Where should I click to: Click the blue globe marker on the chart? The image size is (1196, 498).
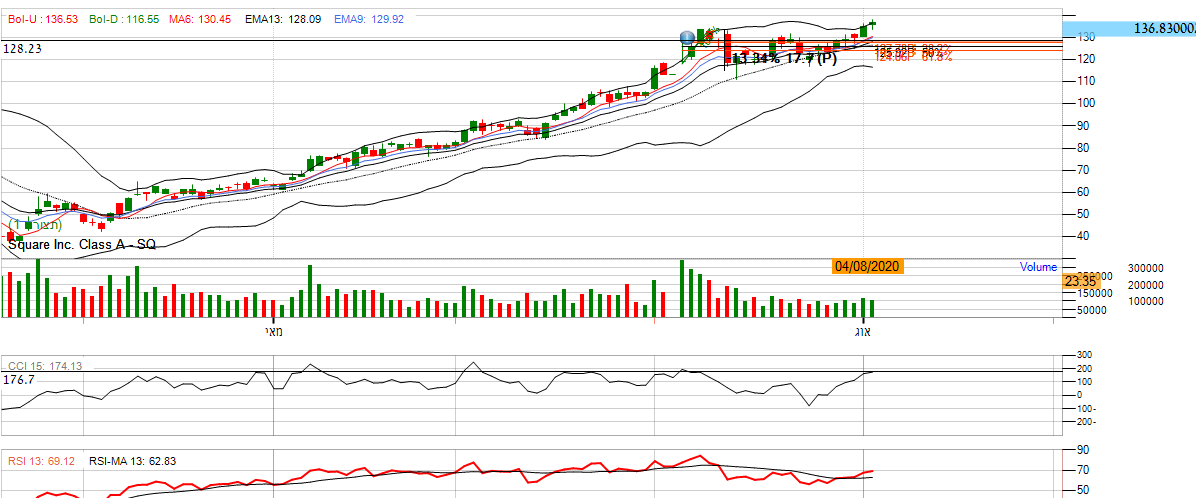point(687,38)
